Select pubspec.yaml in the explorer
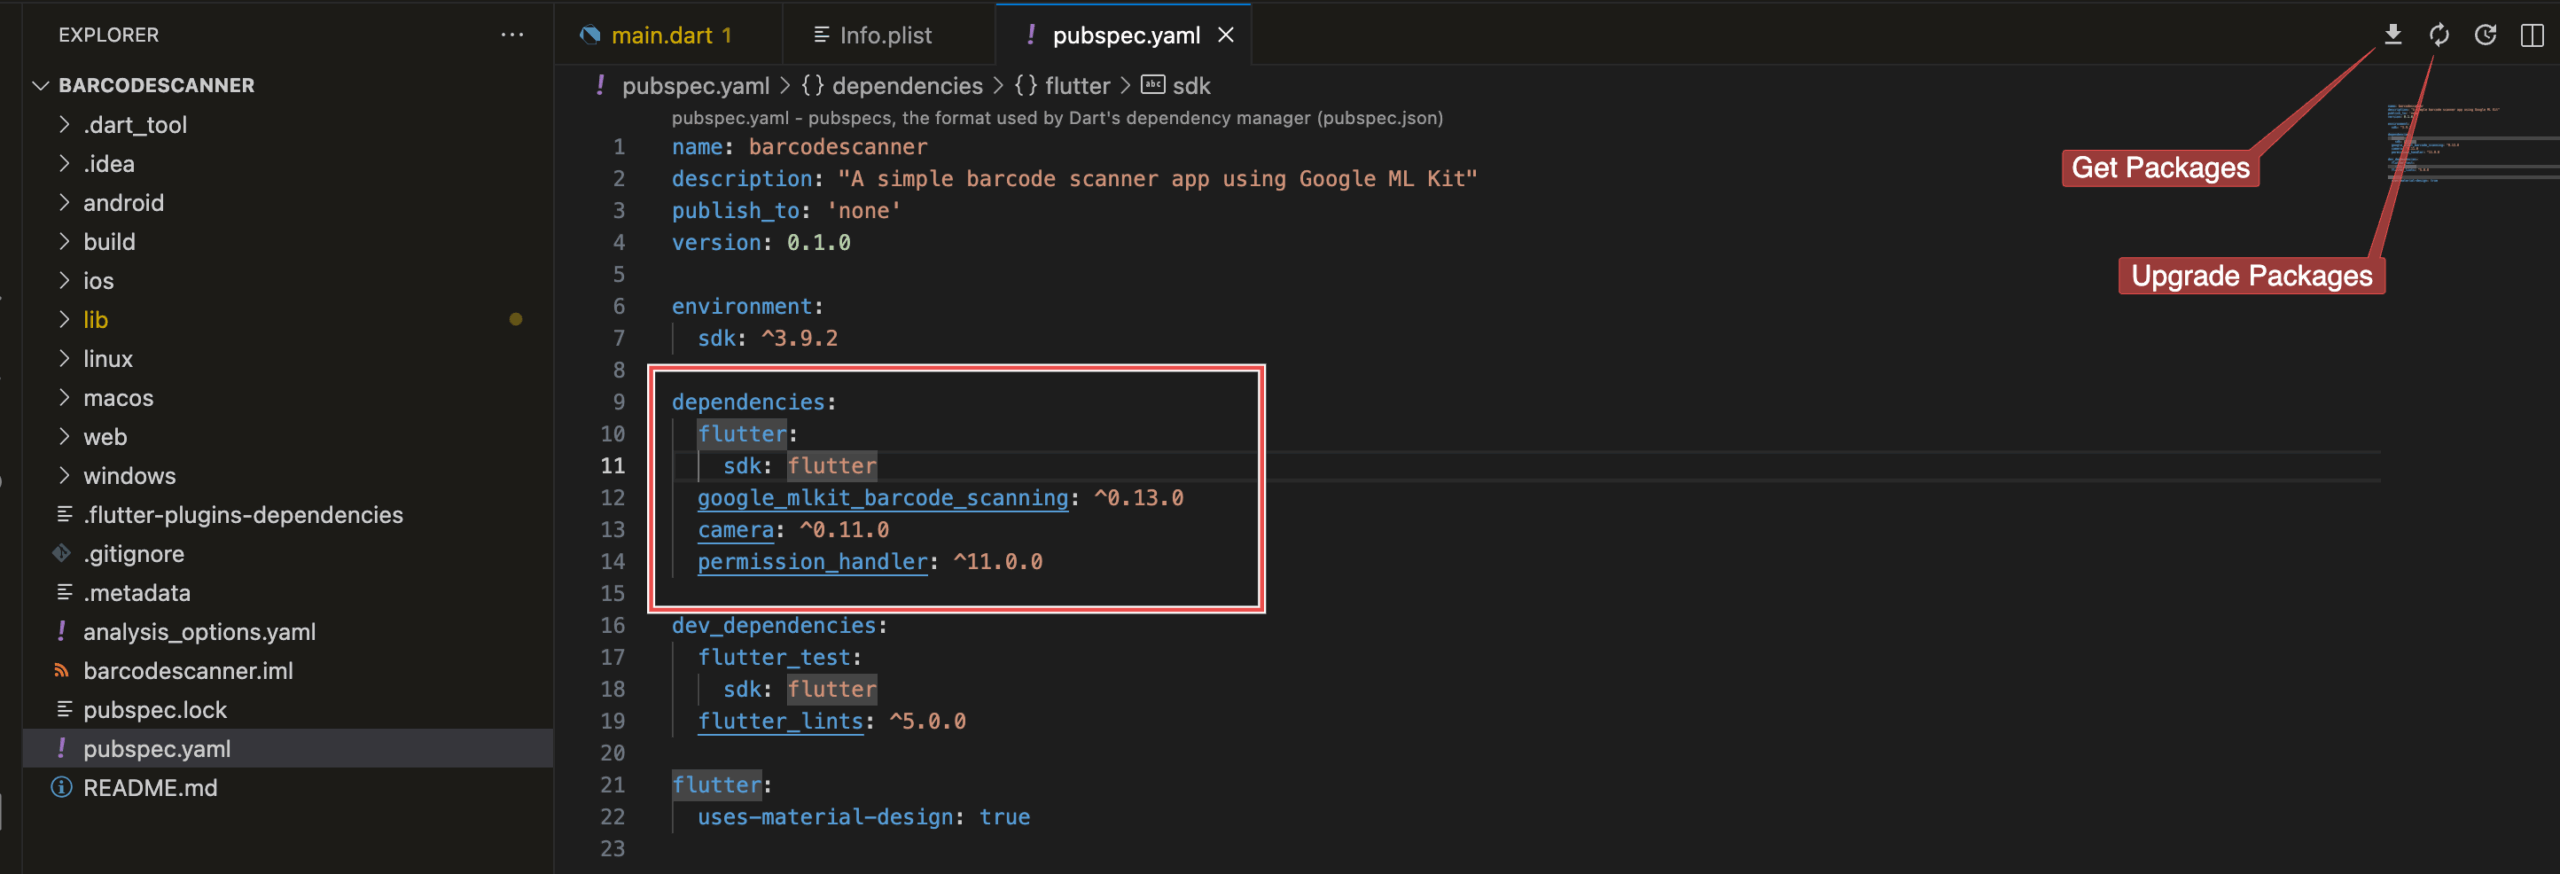Viewport: 2560px width, 874px height. [288, 748]
